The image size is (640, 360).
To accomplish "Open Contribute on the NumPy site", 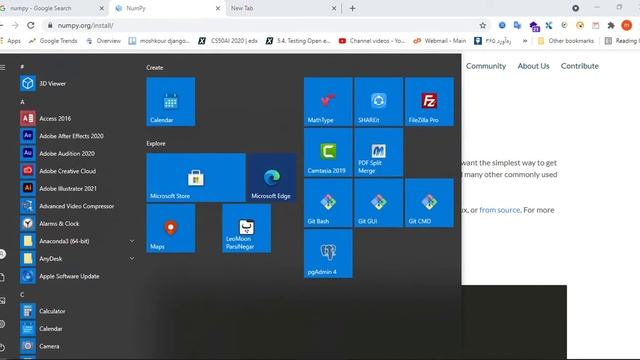I will 580,66.
